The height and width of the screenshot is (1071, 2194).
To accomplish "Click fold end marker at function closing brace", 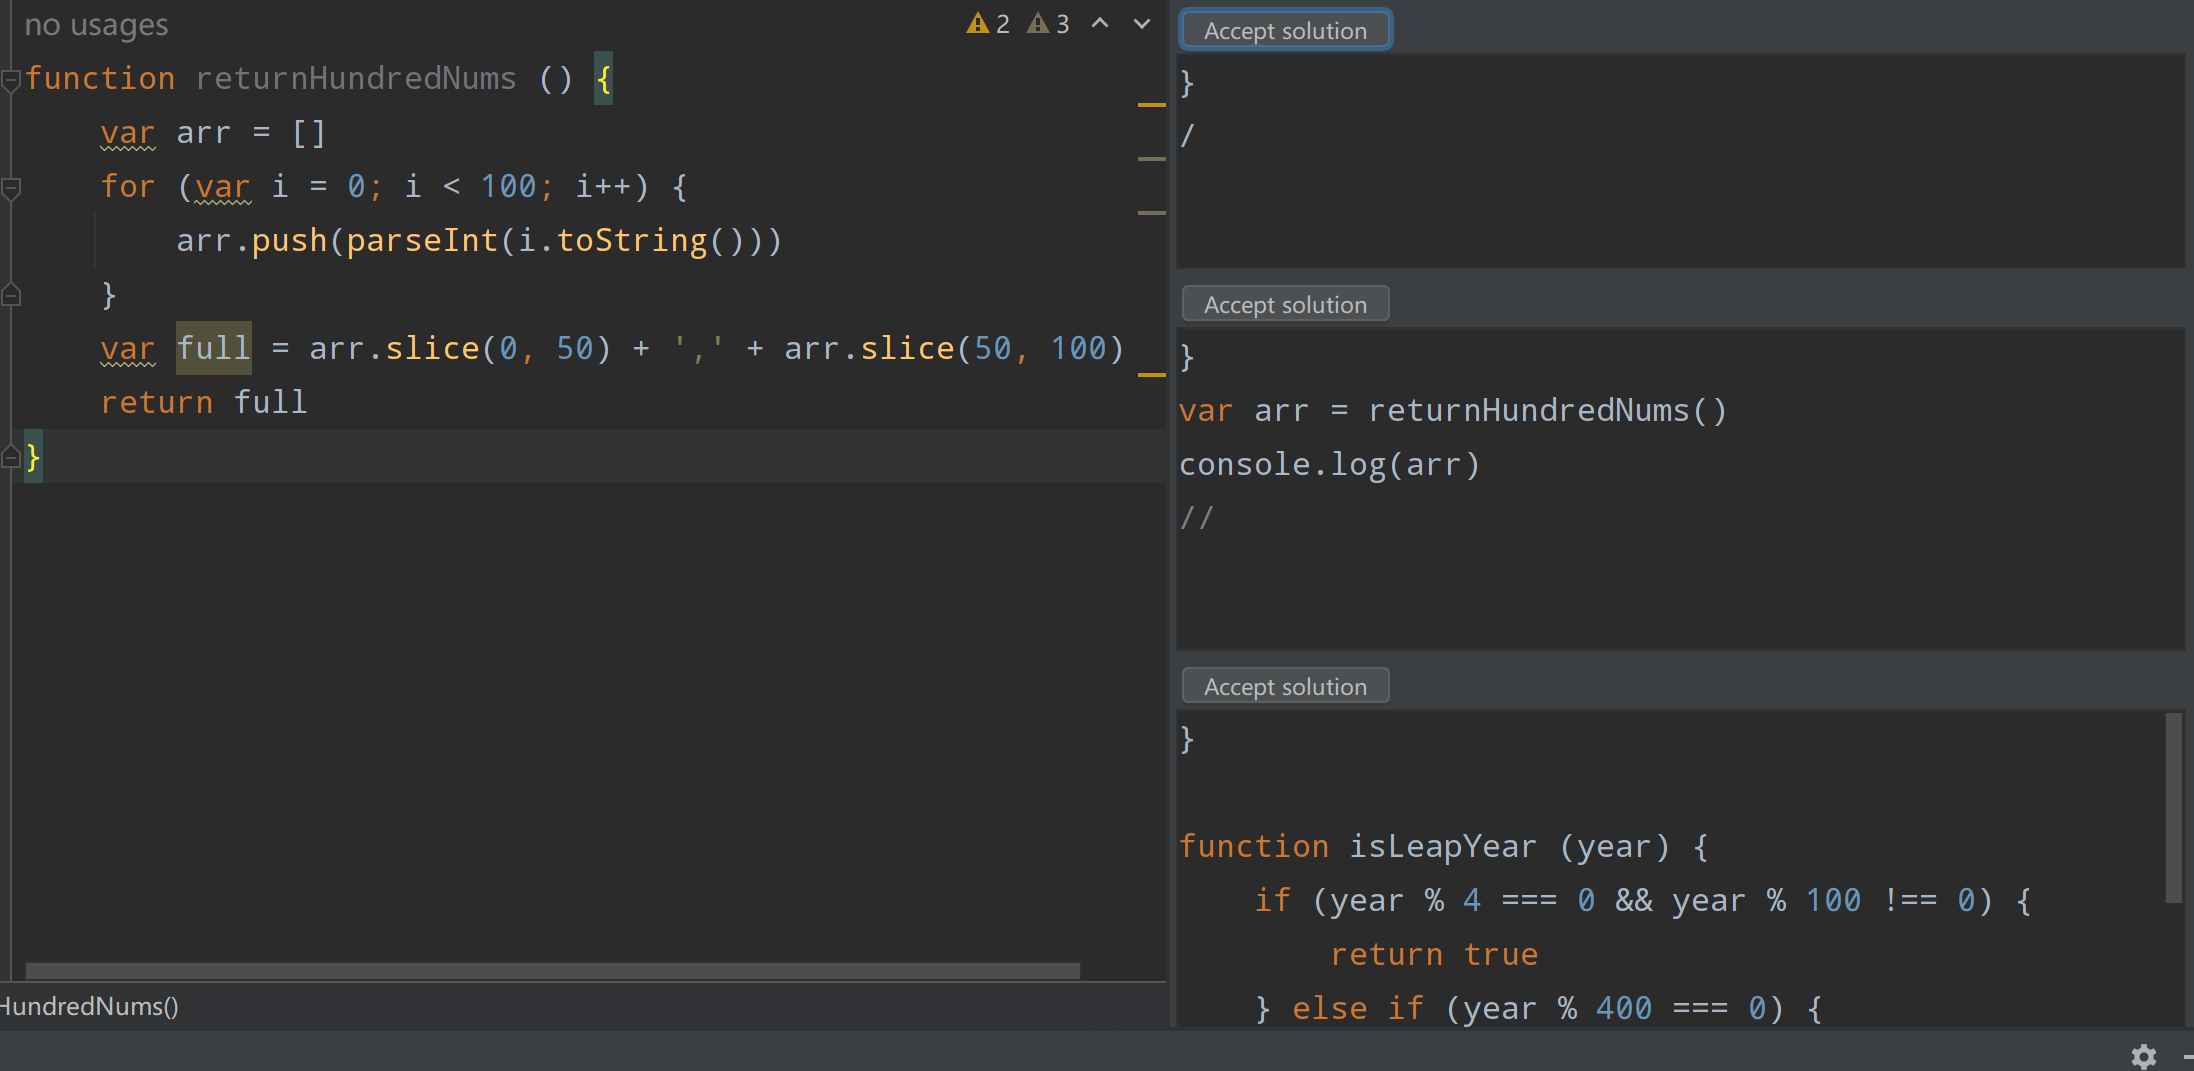I will (11, 458).
